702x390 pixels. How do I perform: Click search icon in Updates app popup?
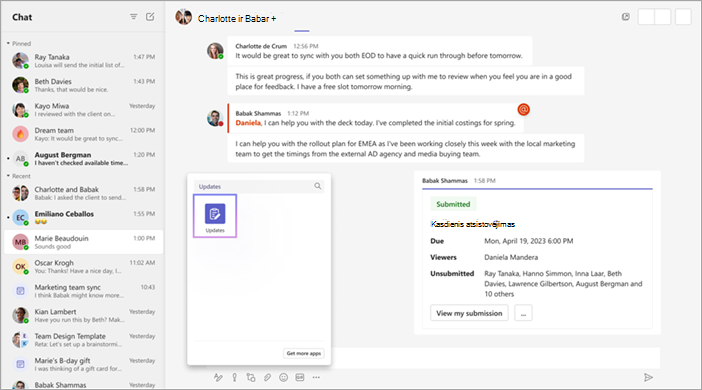pyautogui.click(x=317, y=186)
